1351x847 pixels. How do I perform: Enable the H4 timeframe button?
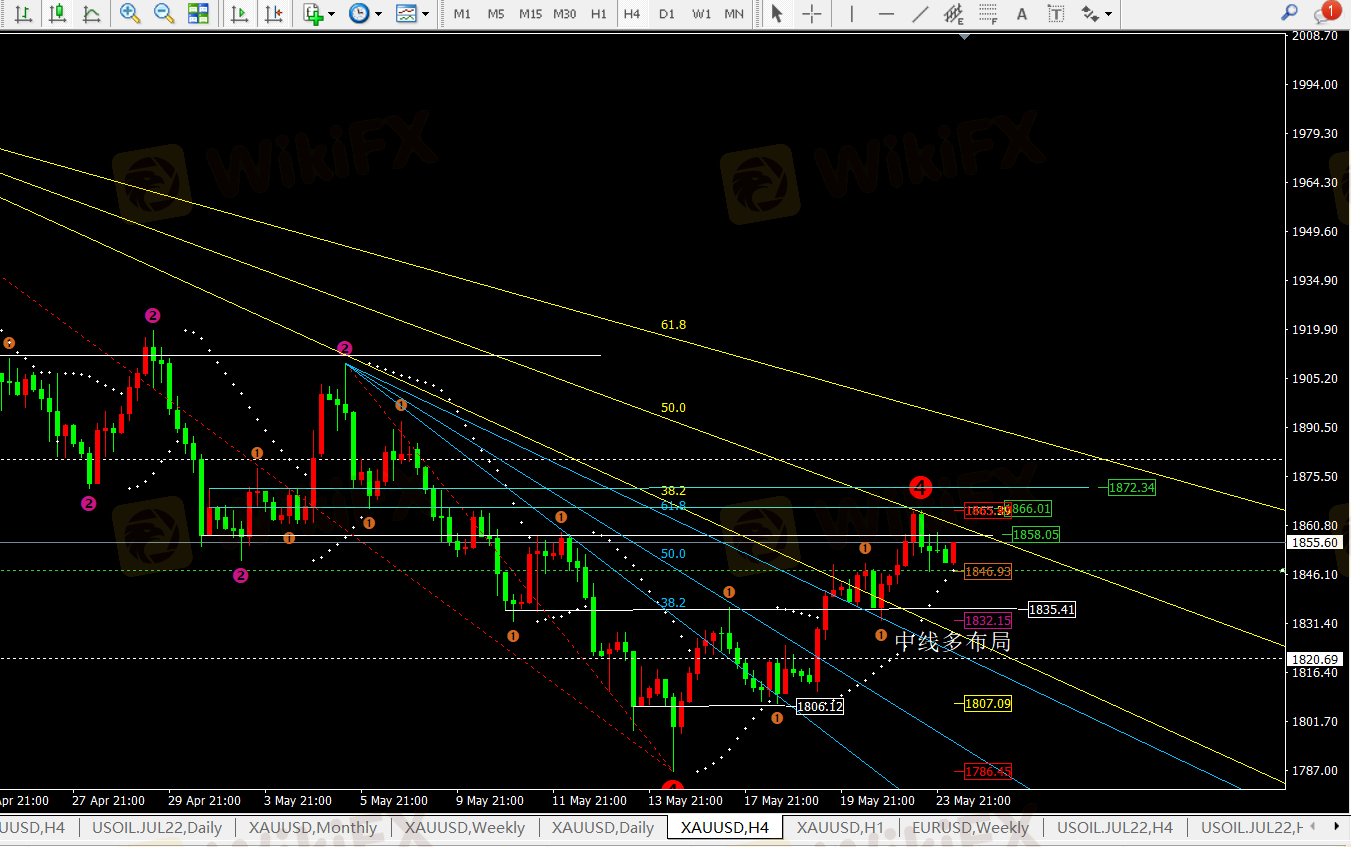coord(632,14)
